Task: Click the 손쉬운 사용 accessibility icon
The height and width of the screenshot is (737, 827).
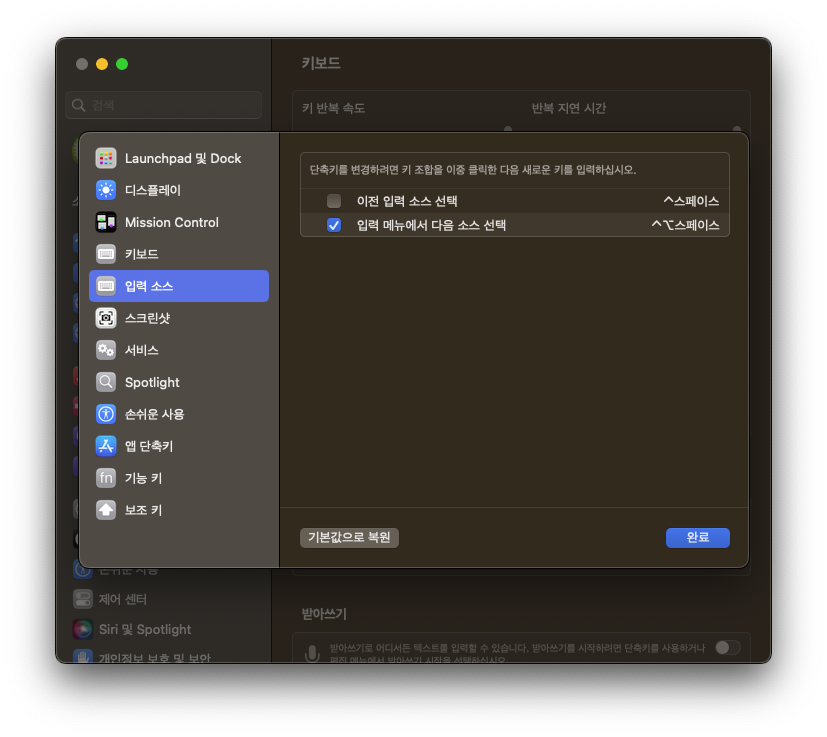Action: click(x=106, y=414)
